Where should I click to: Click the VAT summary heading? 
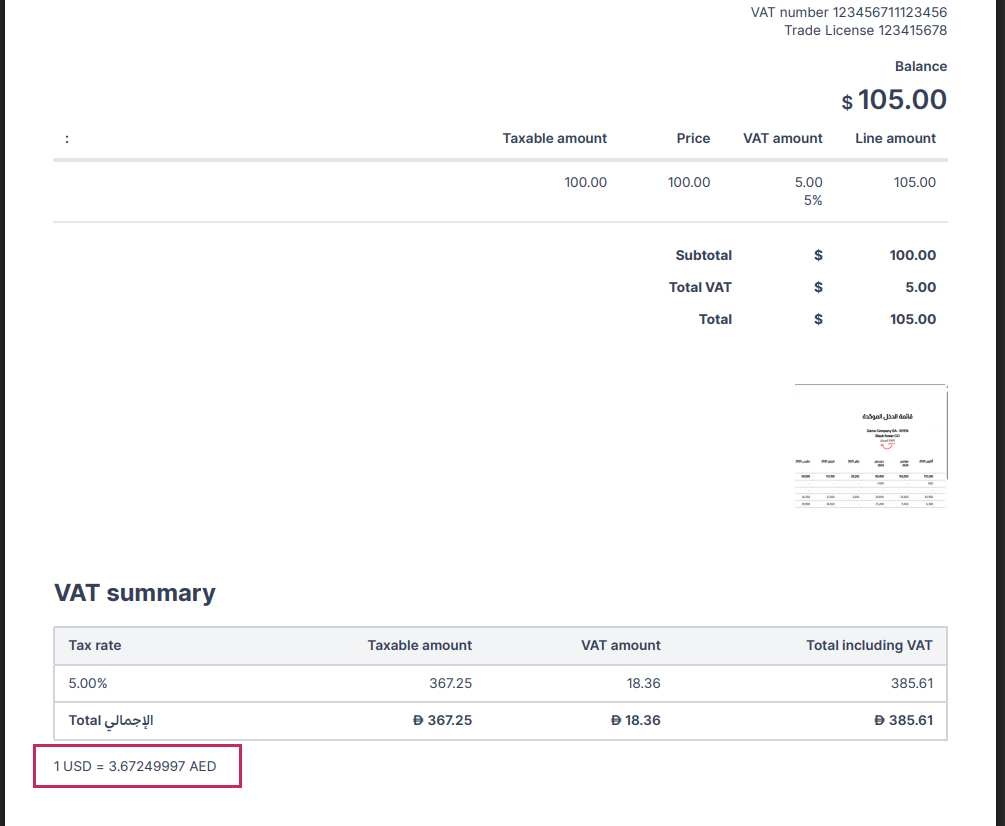(134, 593)
